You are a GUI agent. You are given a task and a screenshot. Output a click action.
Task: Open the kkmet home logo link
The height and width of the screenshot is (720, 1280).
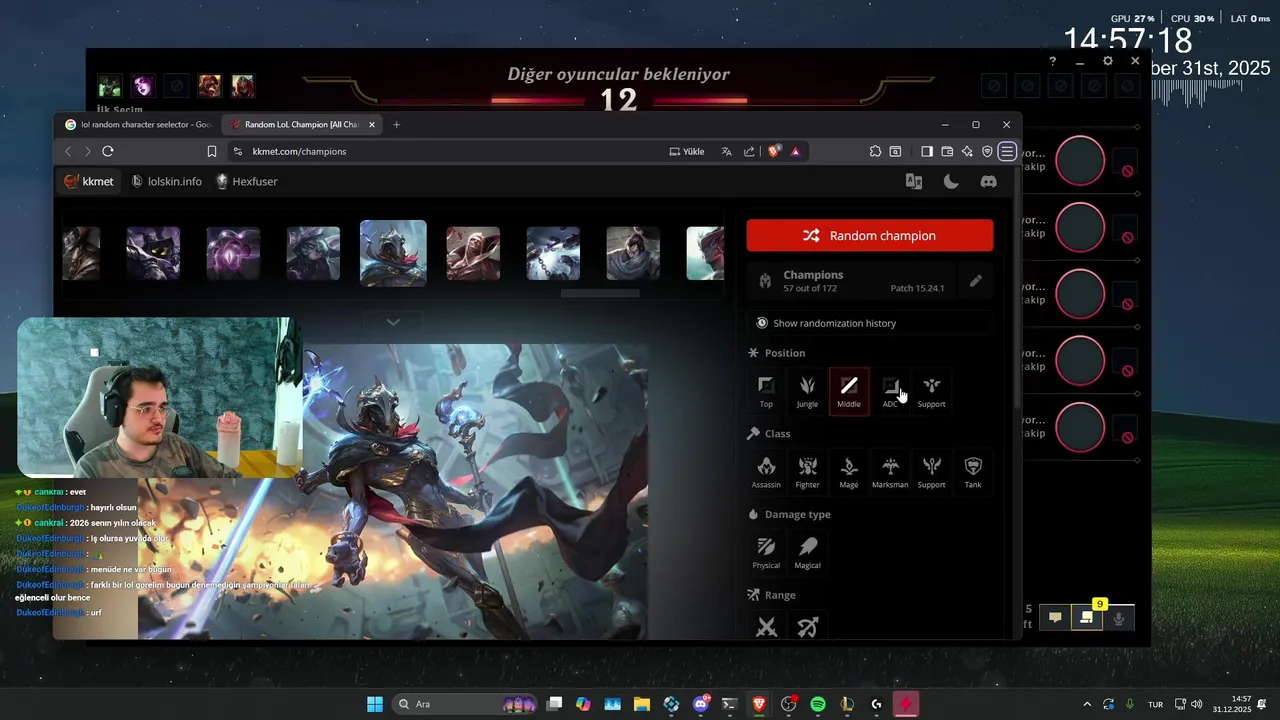click(89, 181)
